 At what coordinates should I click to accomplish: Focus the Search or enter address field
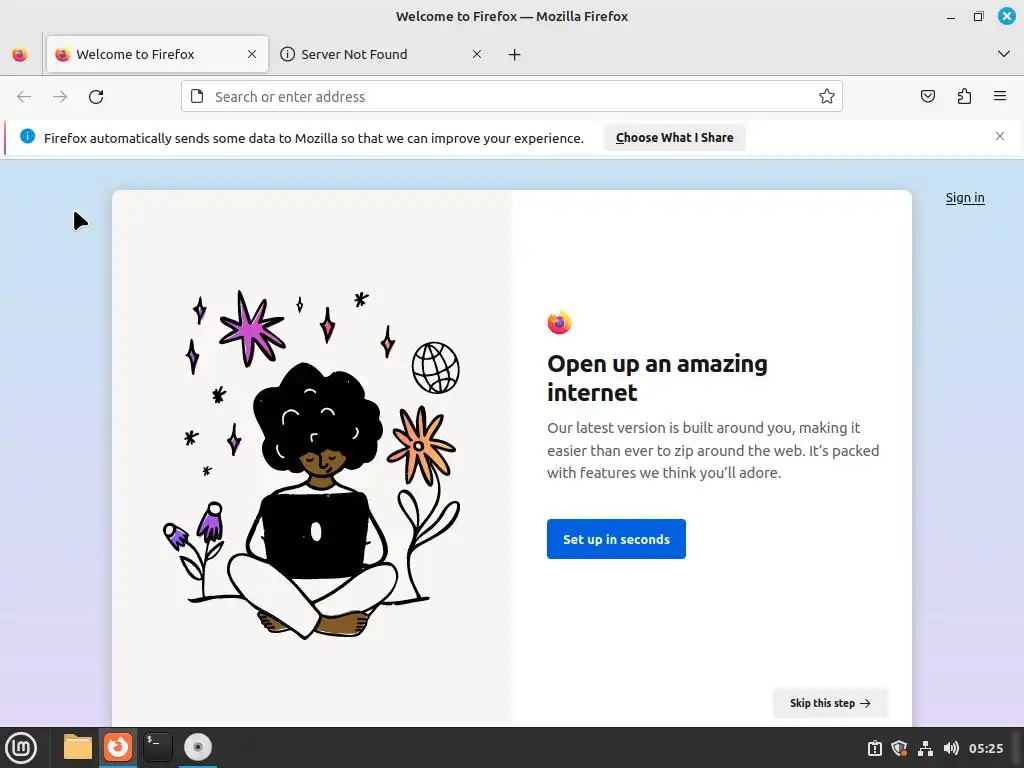pyautogui.click(x=511, y=97)
